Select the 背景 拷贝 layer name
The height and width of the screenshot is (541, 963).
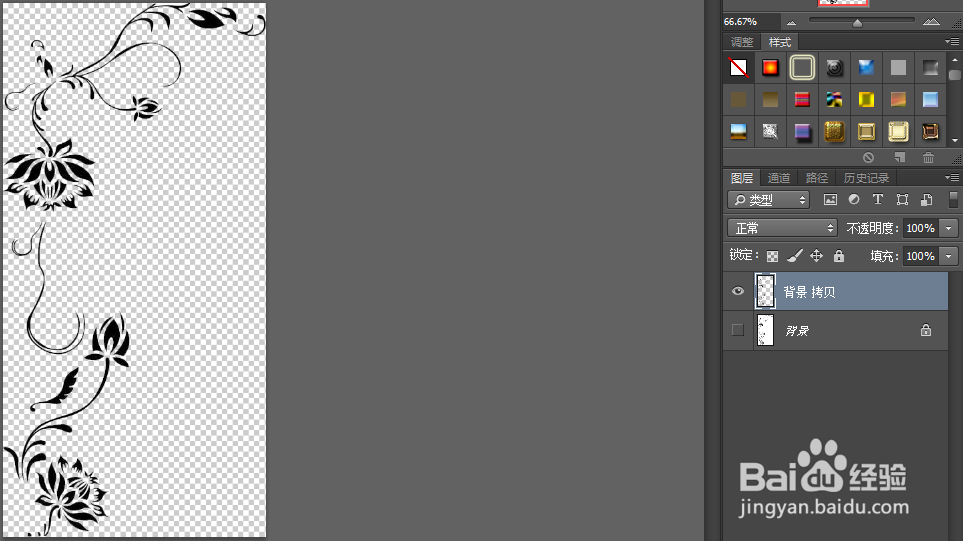tap(809, 292)
